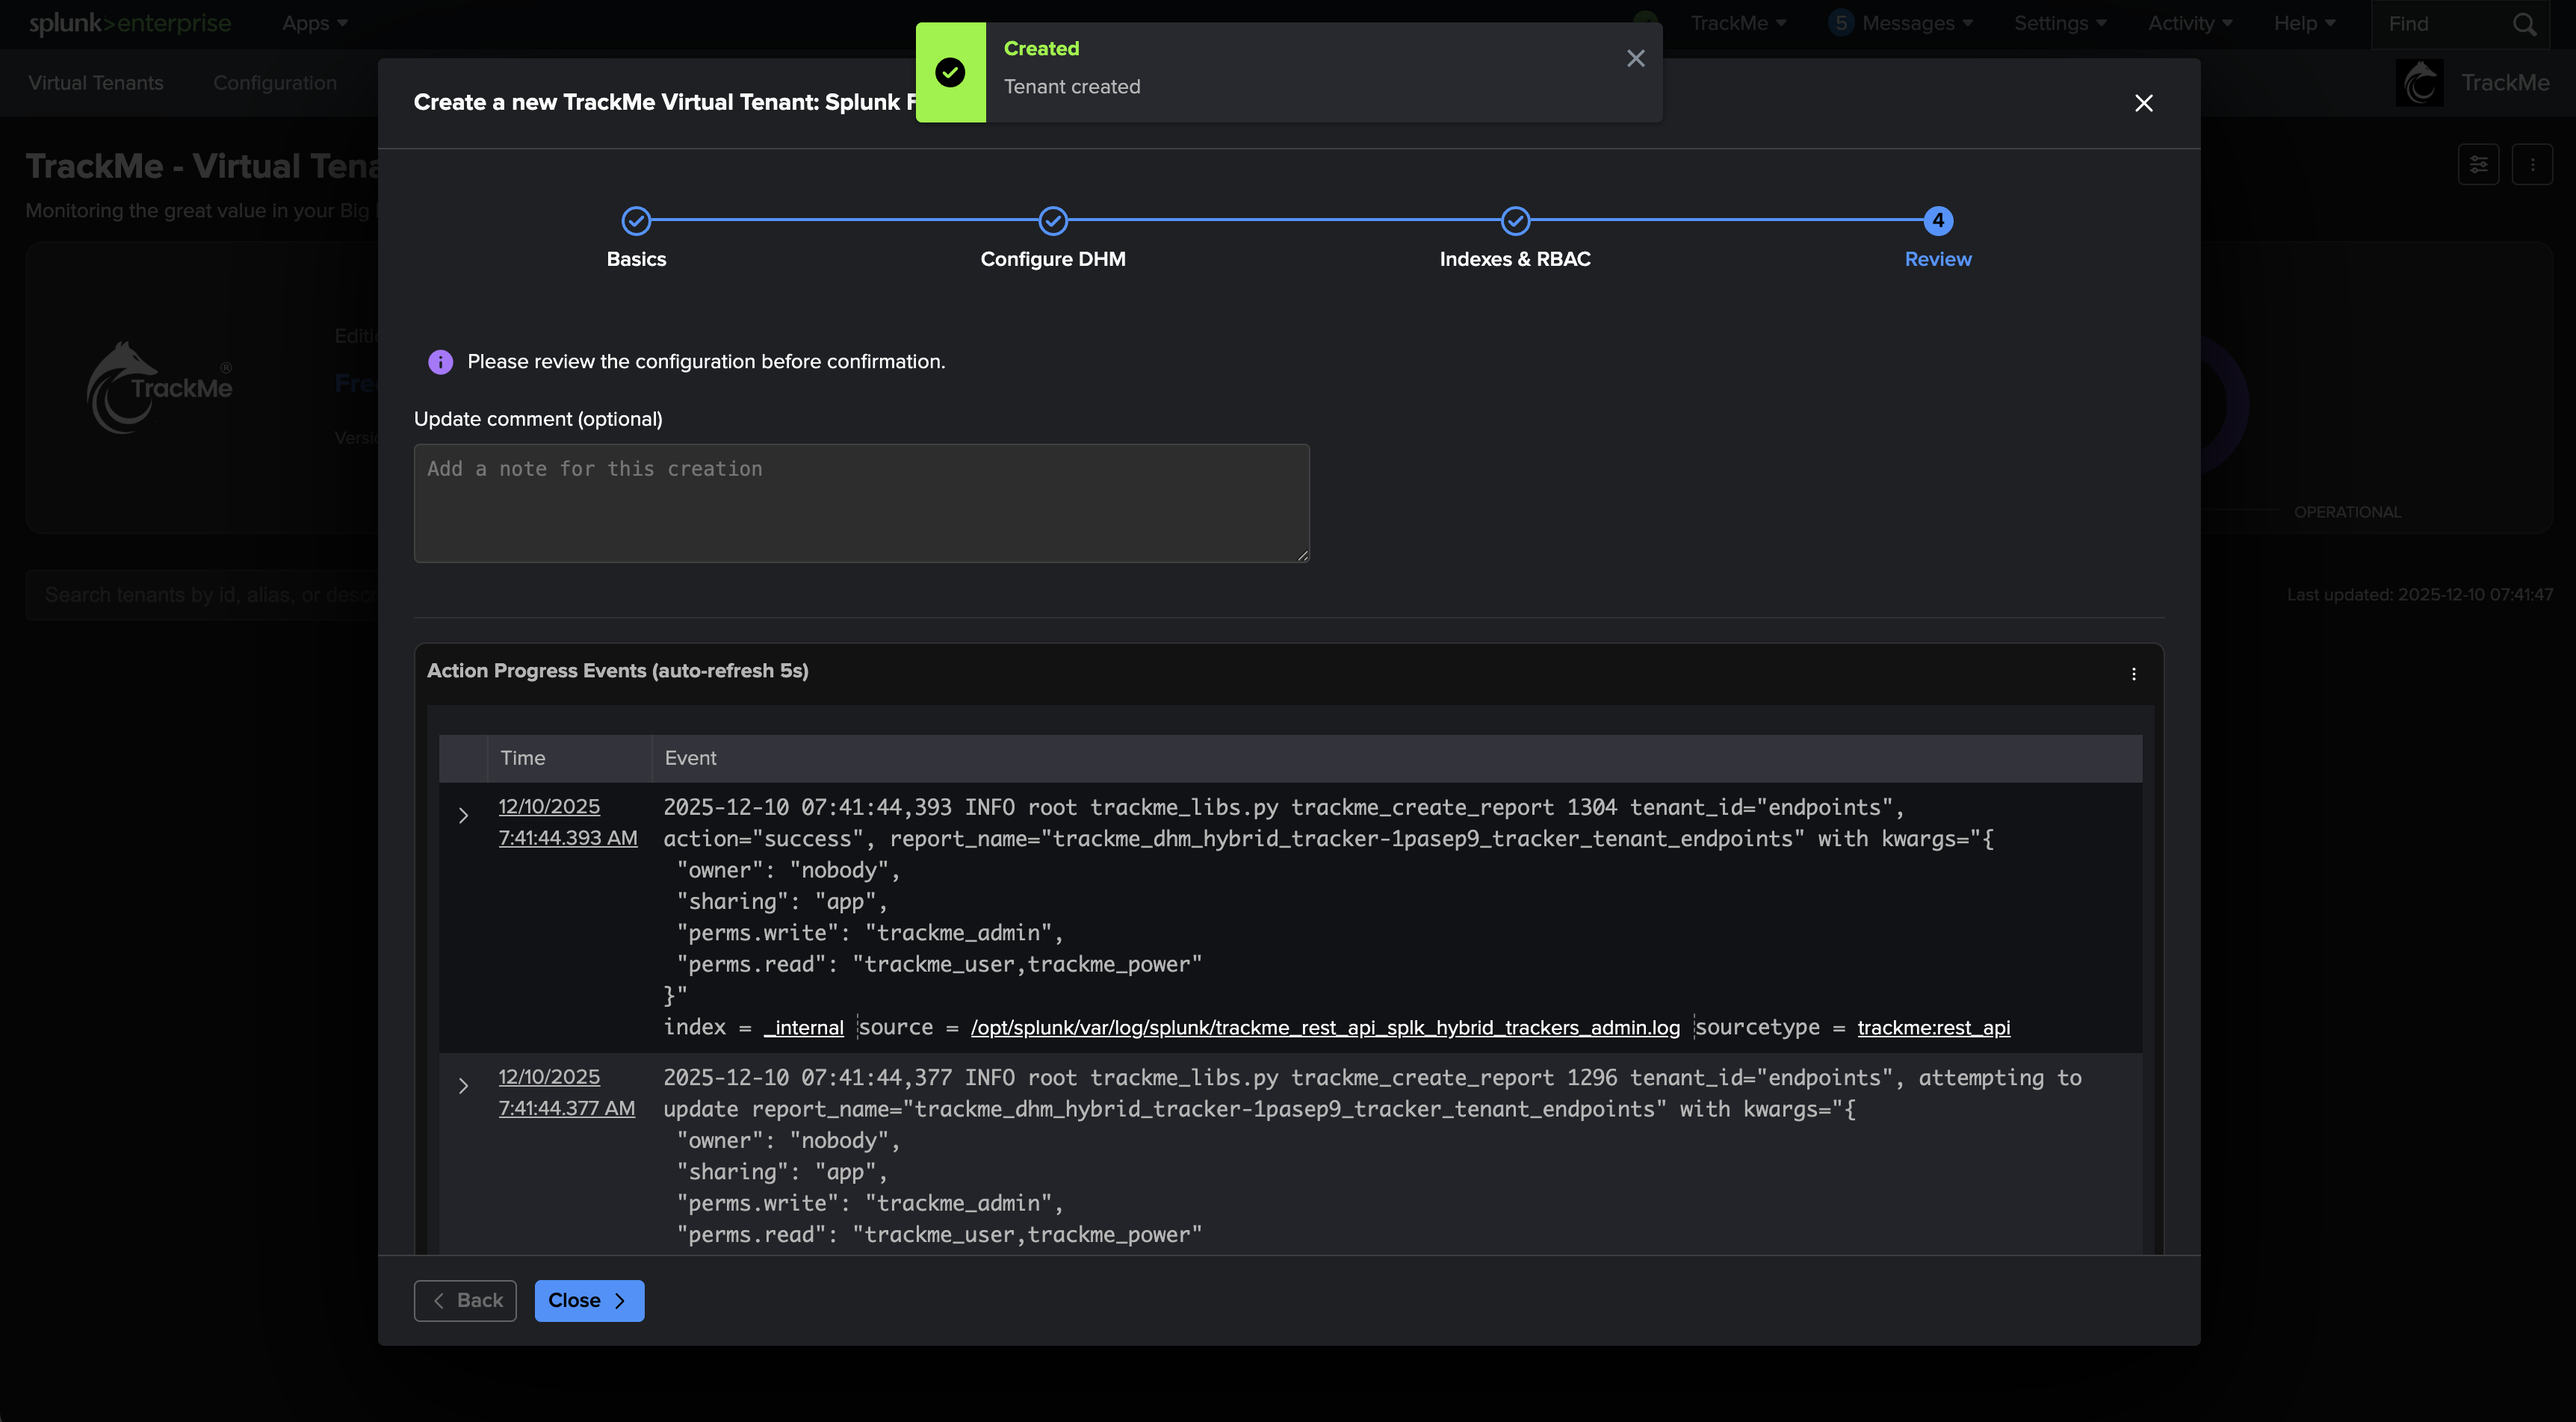
Task: Click the Basics step checkmark icon
Action: pos(636,221)
